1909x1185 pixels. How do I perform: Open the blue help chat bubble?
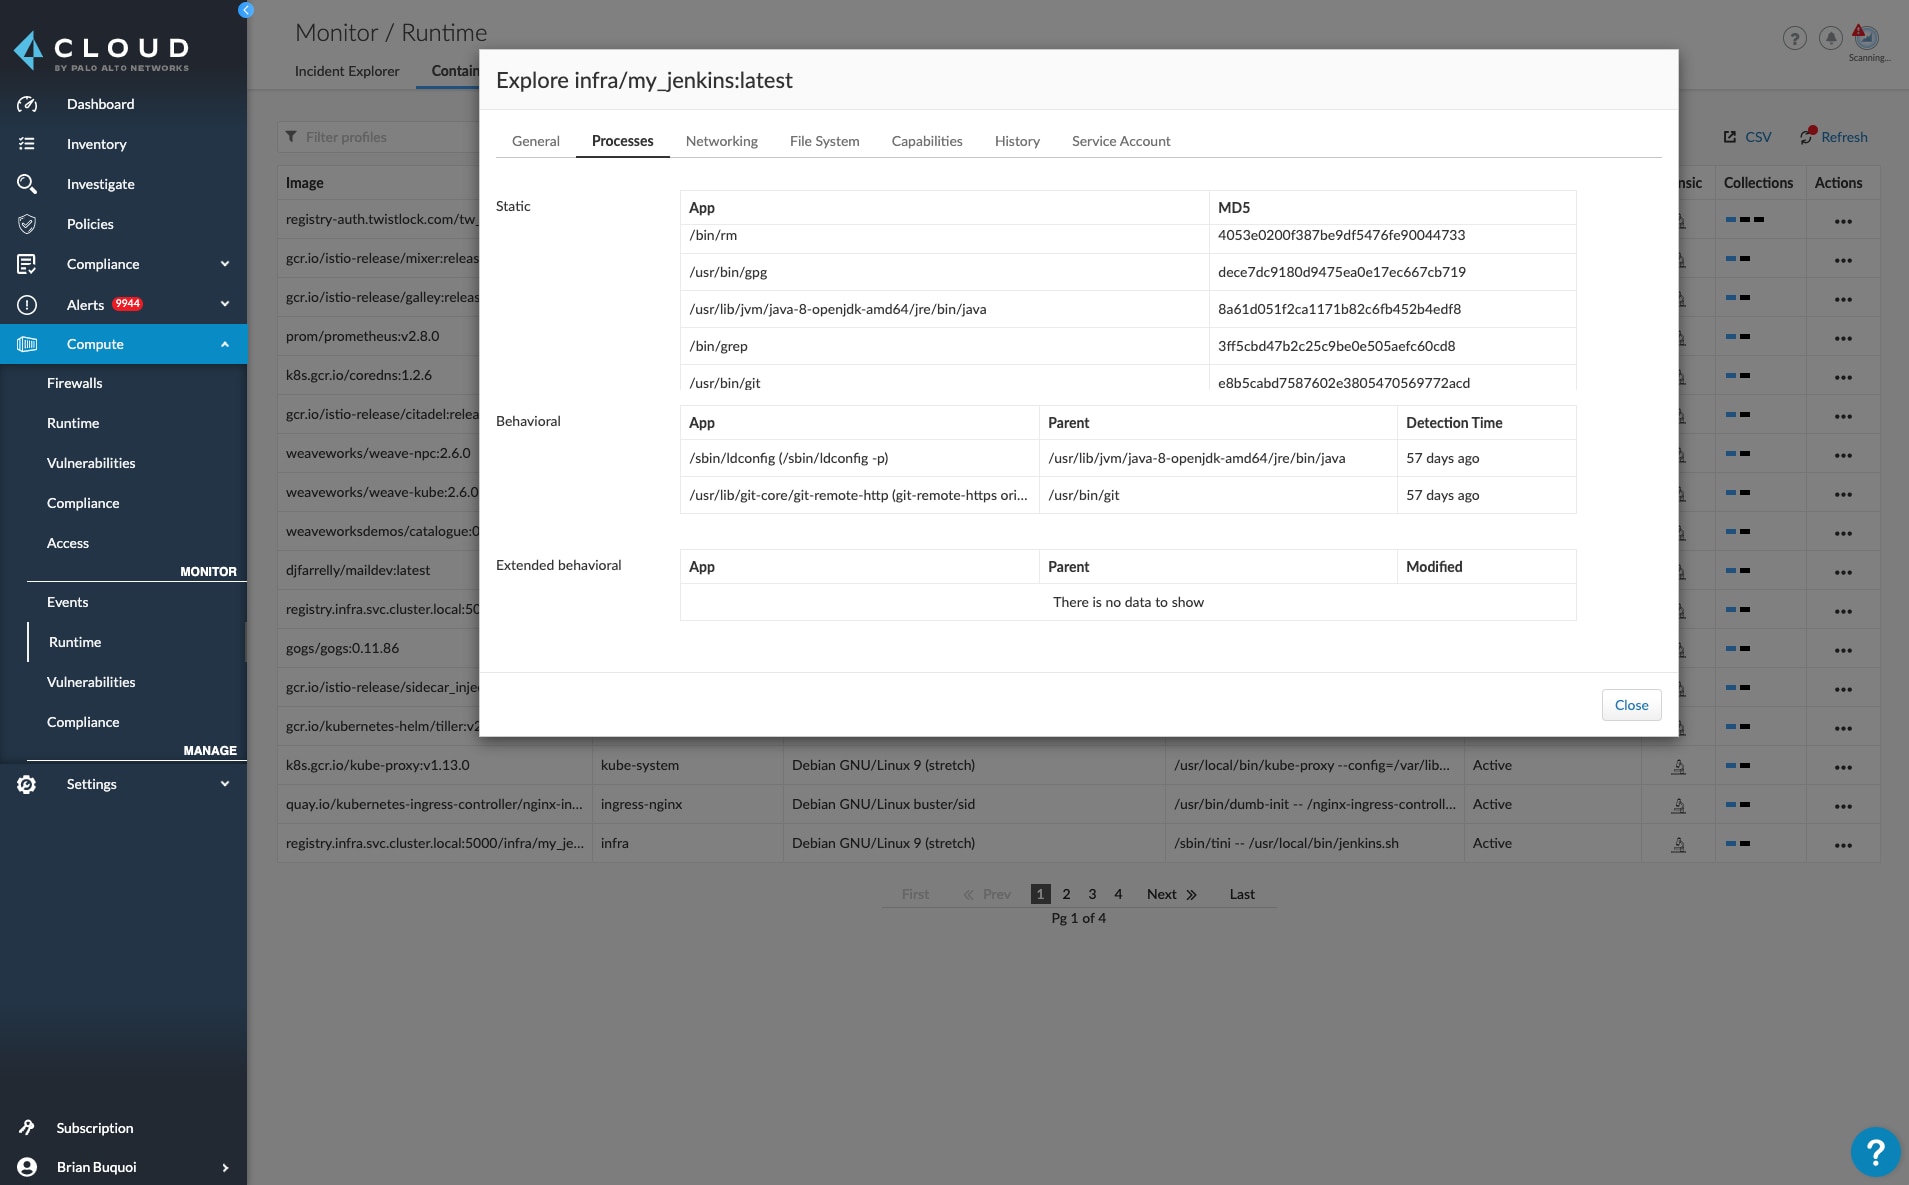[1875, 1151]
